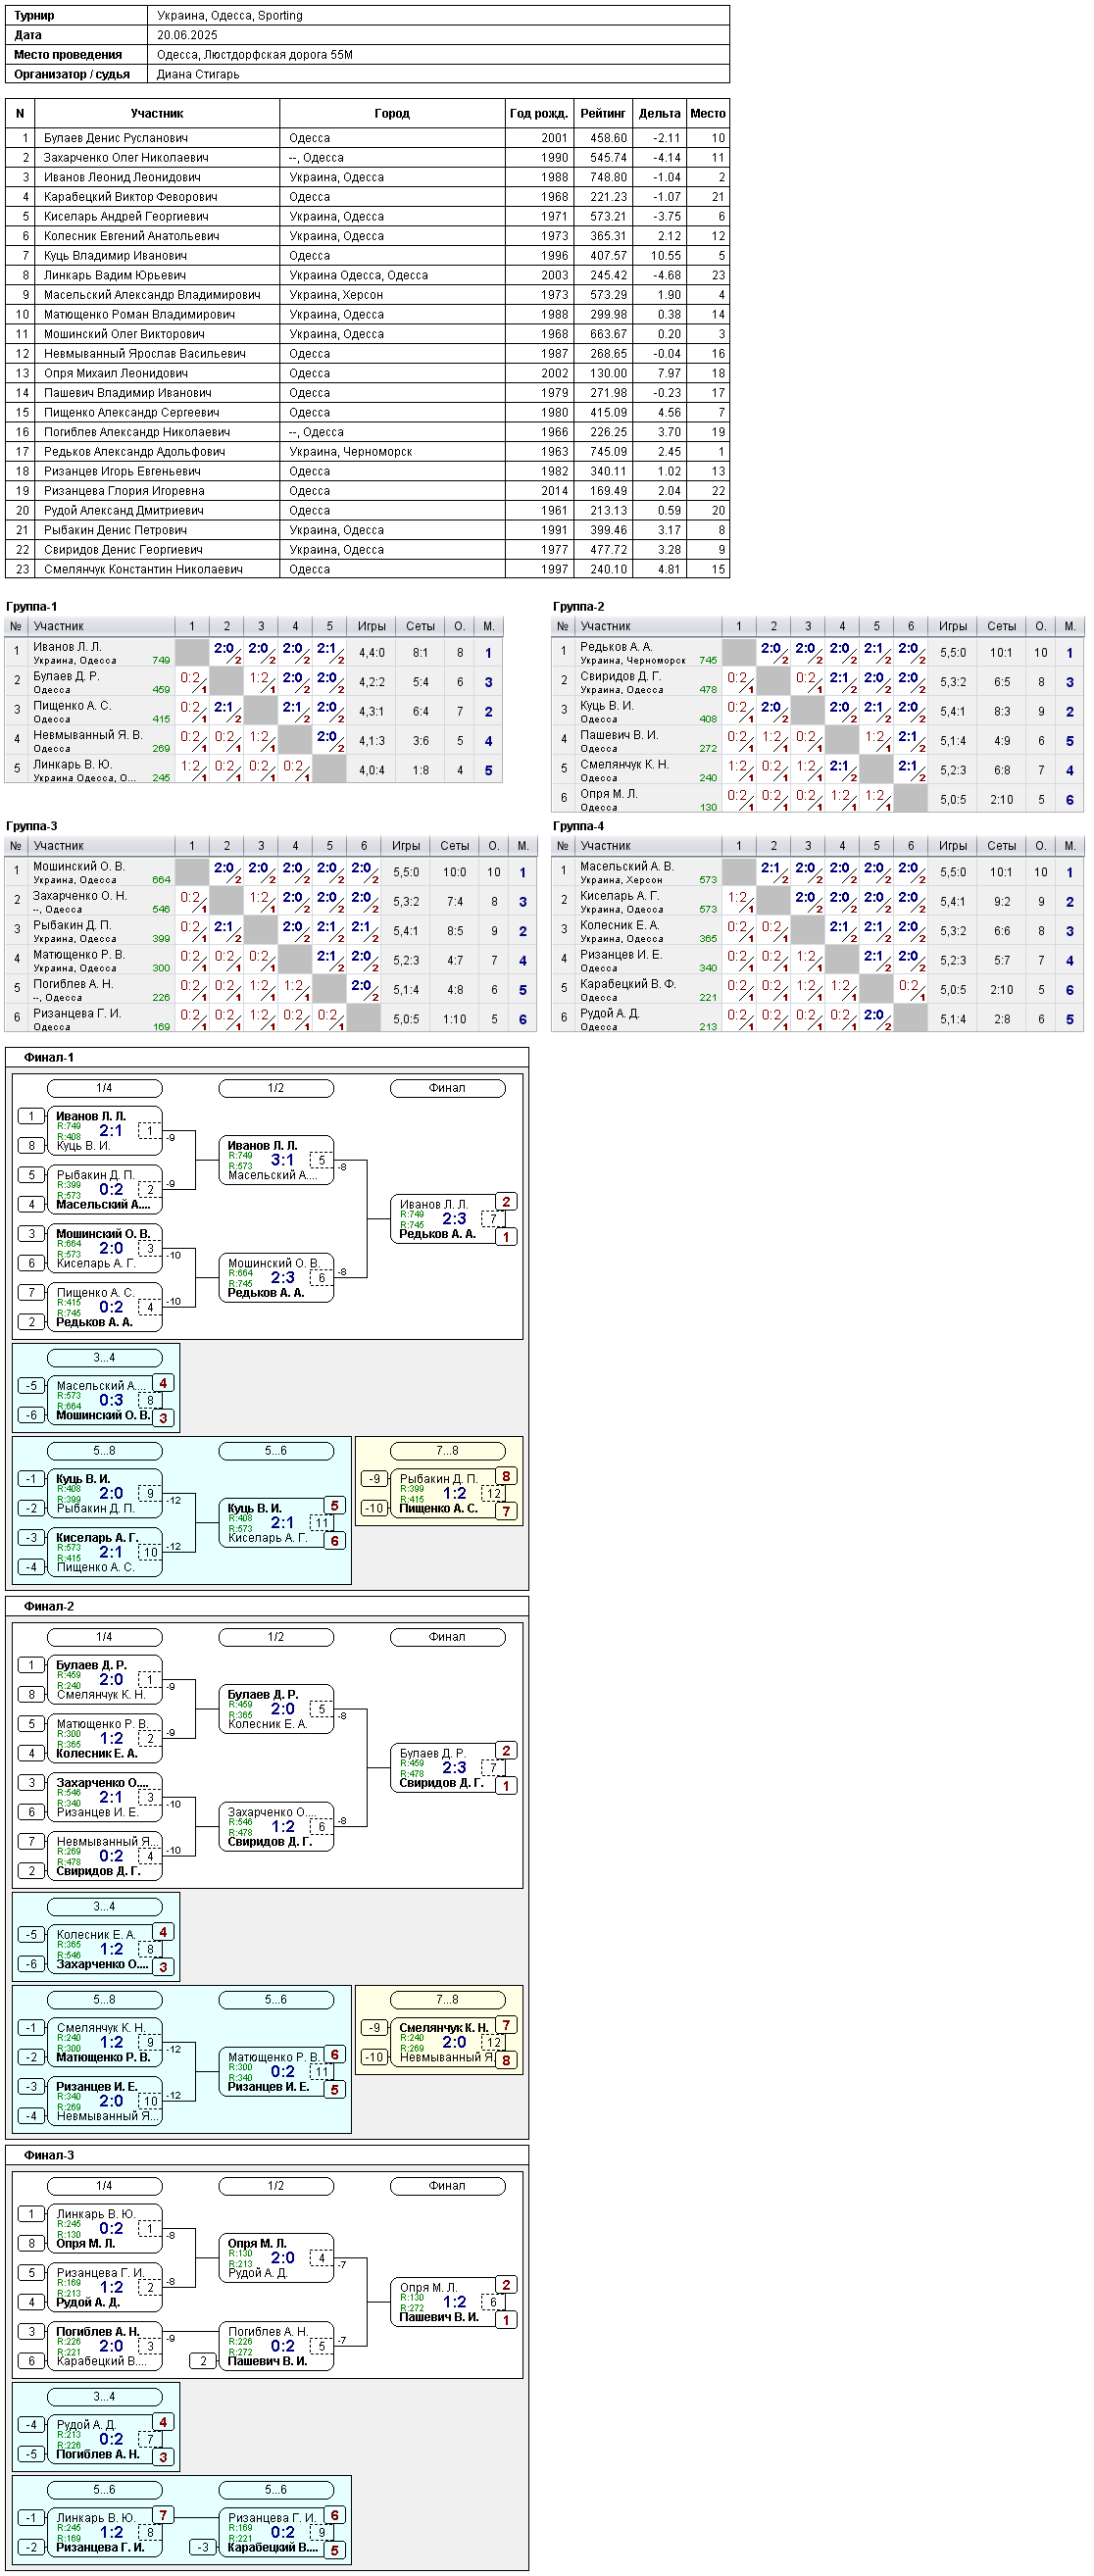Click the 'Финал-2' section heading
The height and width of the screenshot is (2576, 1094).
(x=49, y=1606)
